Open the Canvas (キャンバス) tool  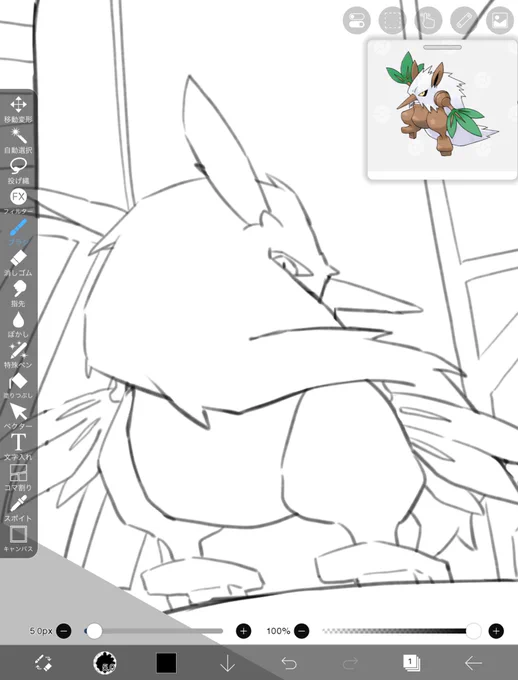click(x=18, y=539)
